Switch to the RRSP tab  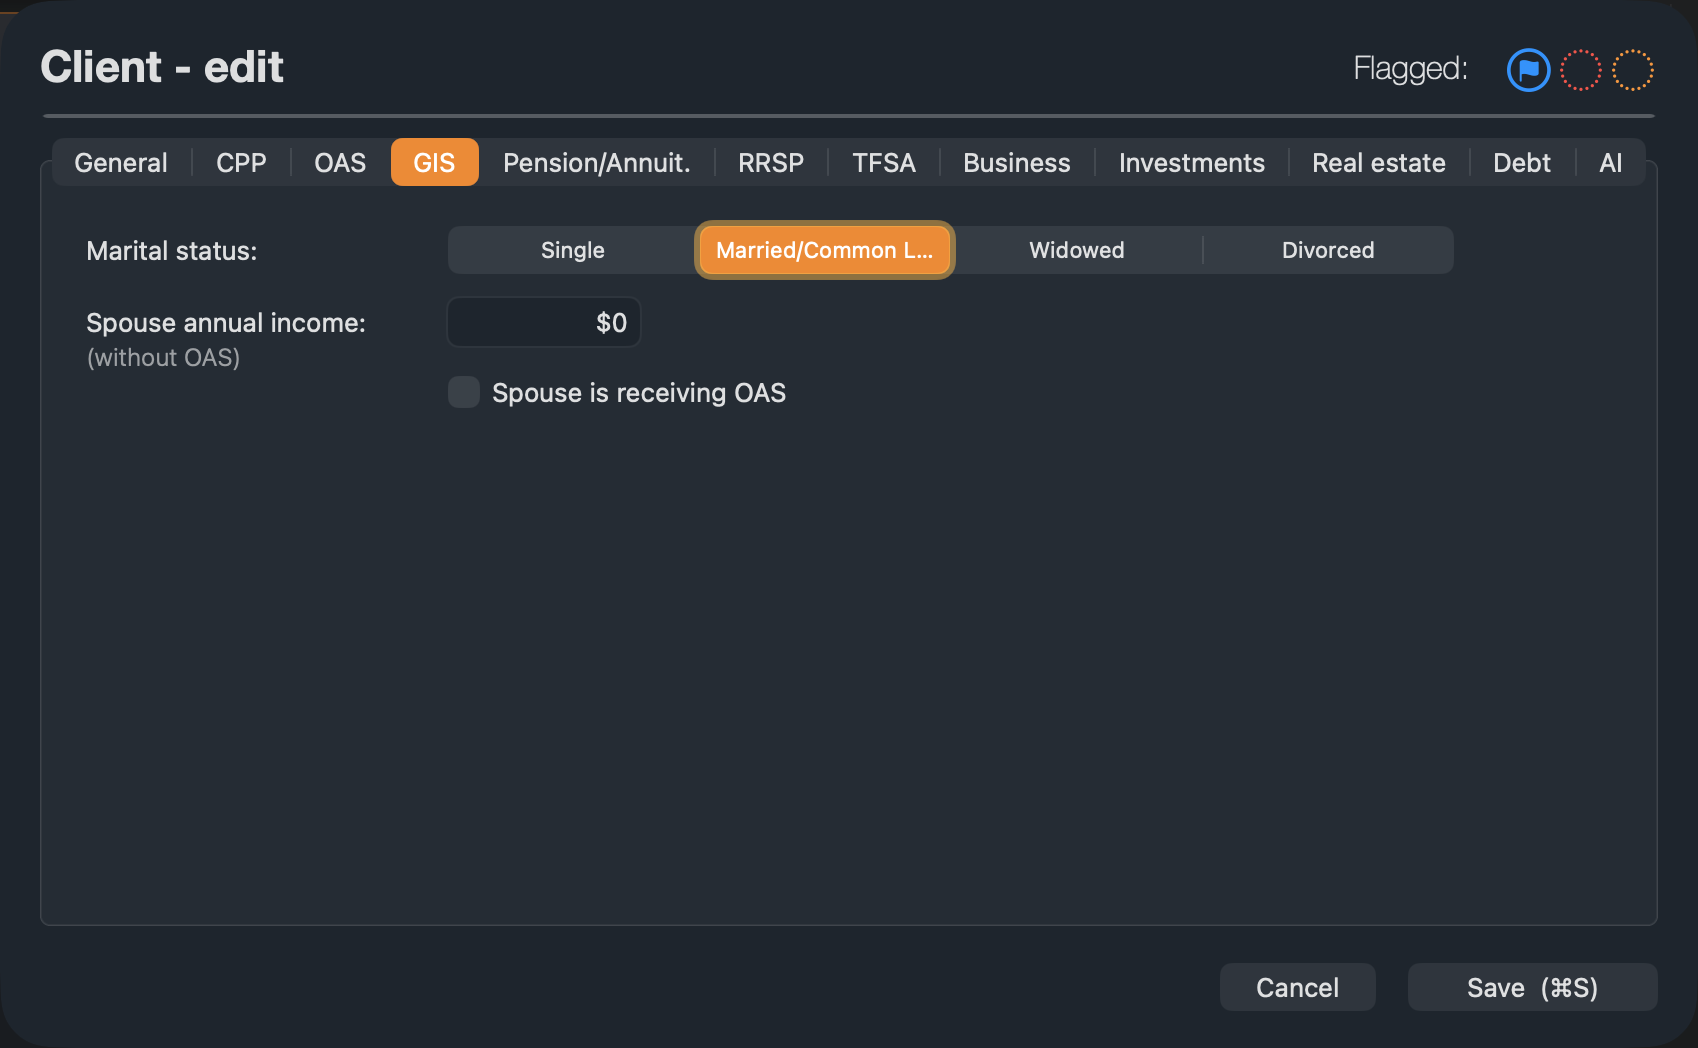point(771,163)
